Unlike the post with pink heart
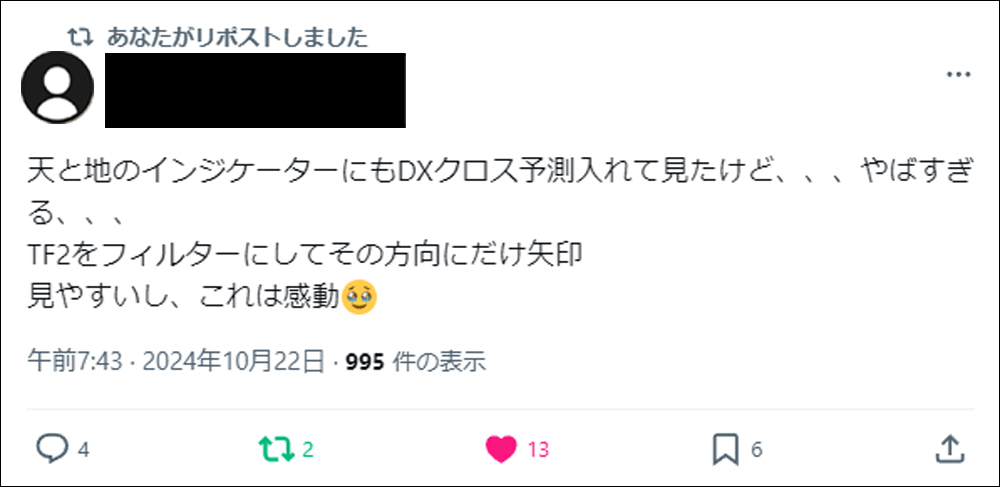Viewport: 1000px width, 487px height. click(x=501, y=449)
